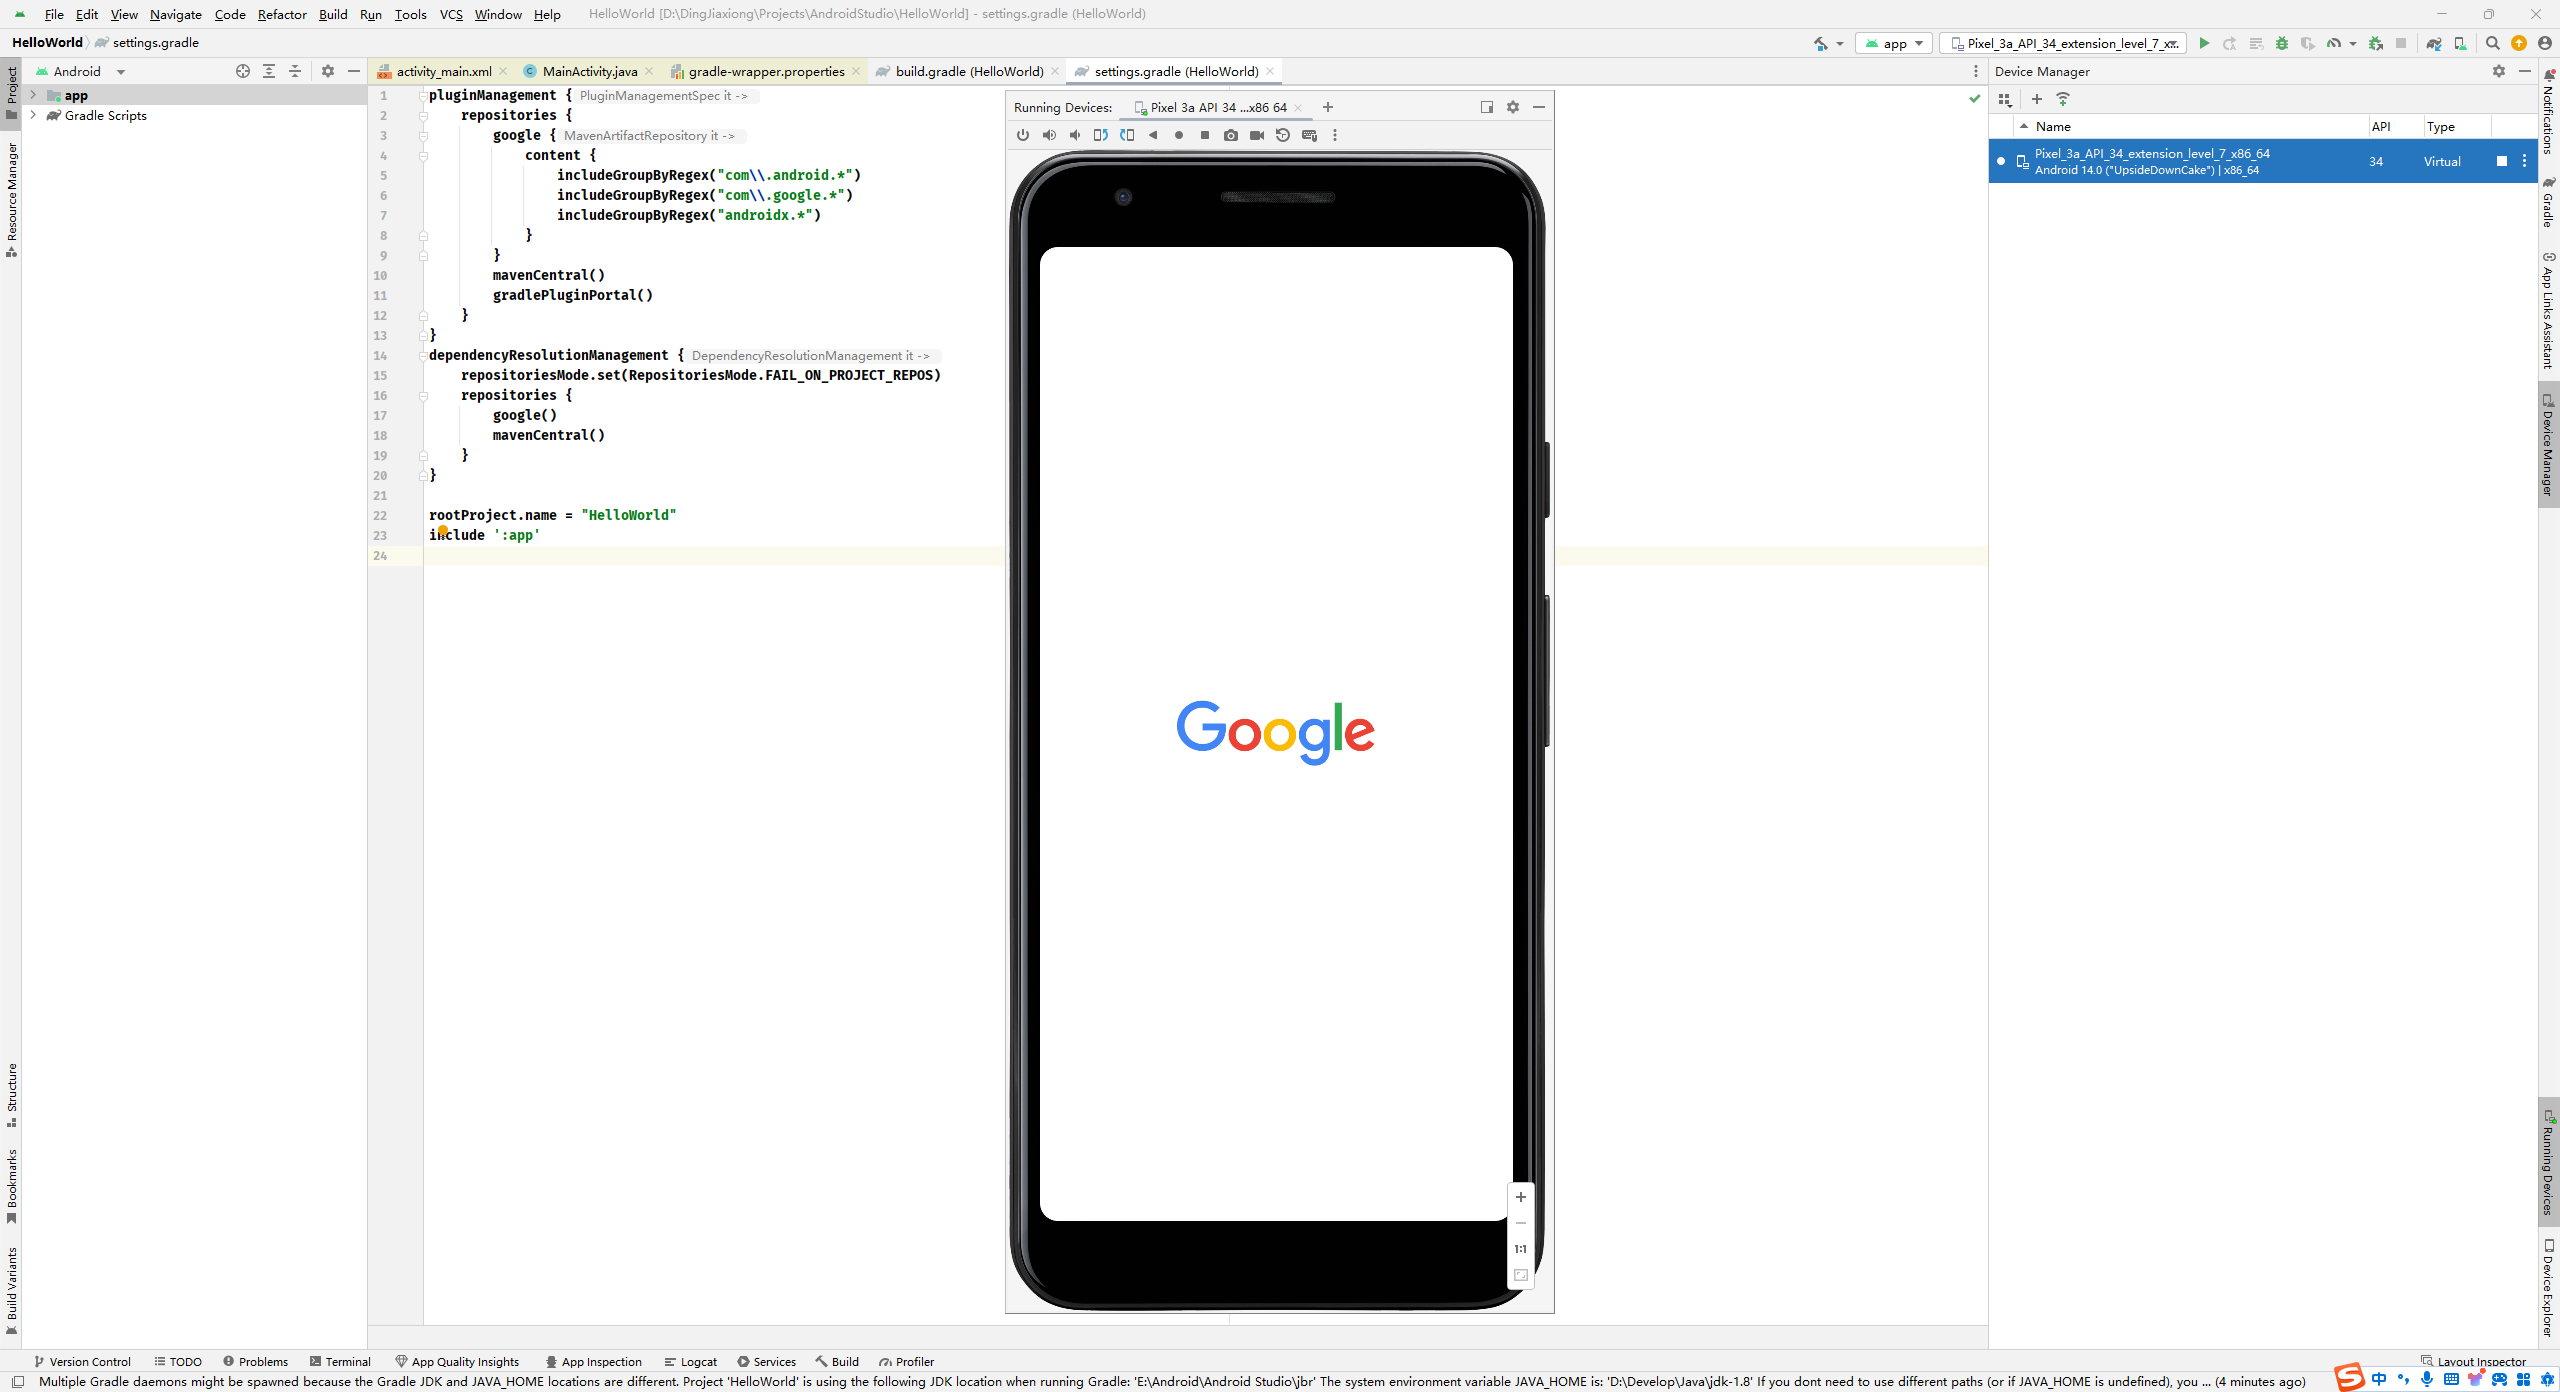
Task: Click the emulator keyboard input icon
Action: [x=1309, y=135]
